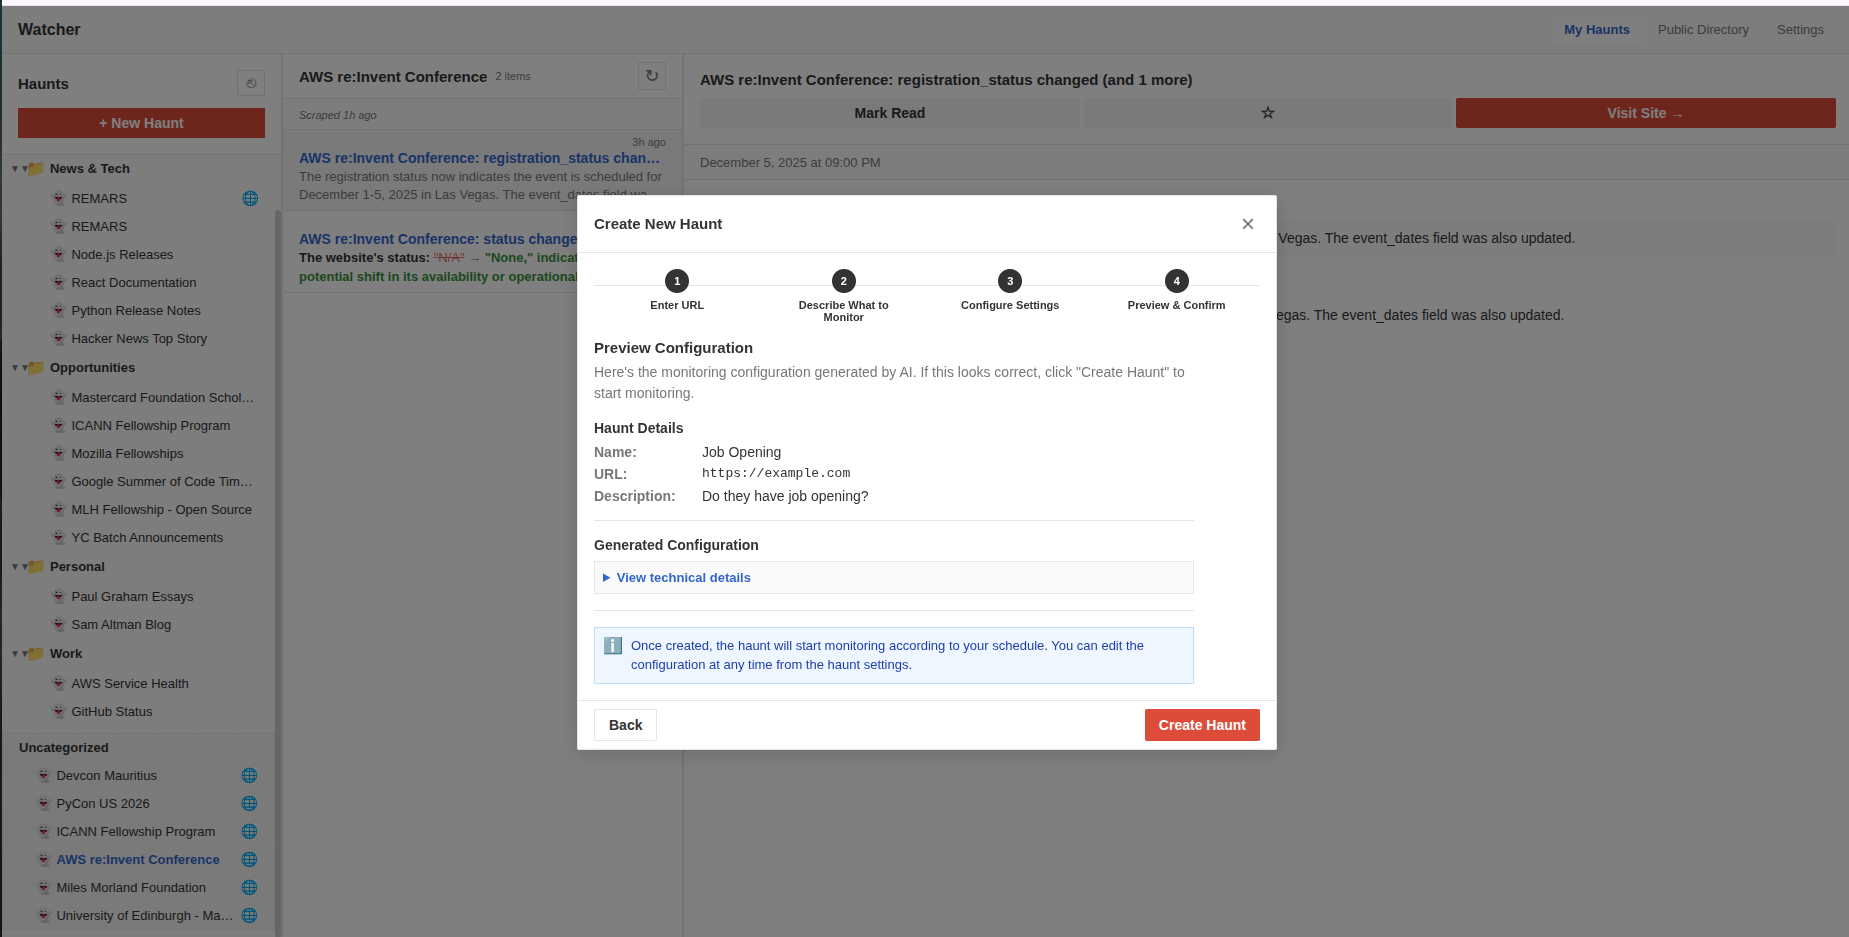
Task: Click the ghost icon of Sam Altman Blog
Action: [59, 624]
